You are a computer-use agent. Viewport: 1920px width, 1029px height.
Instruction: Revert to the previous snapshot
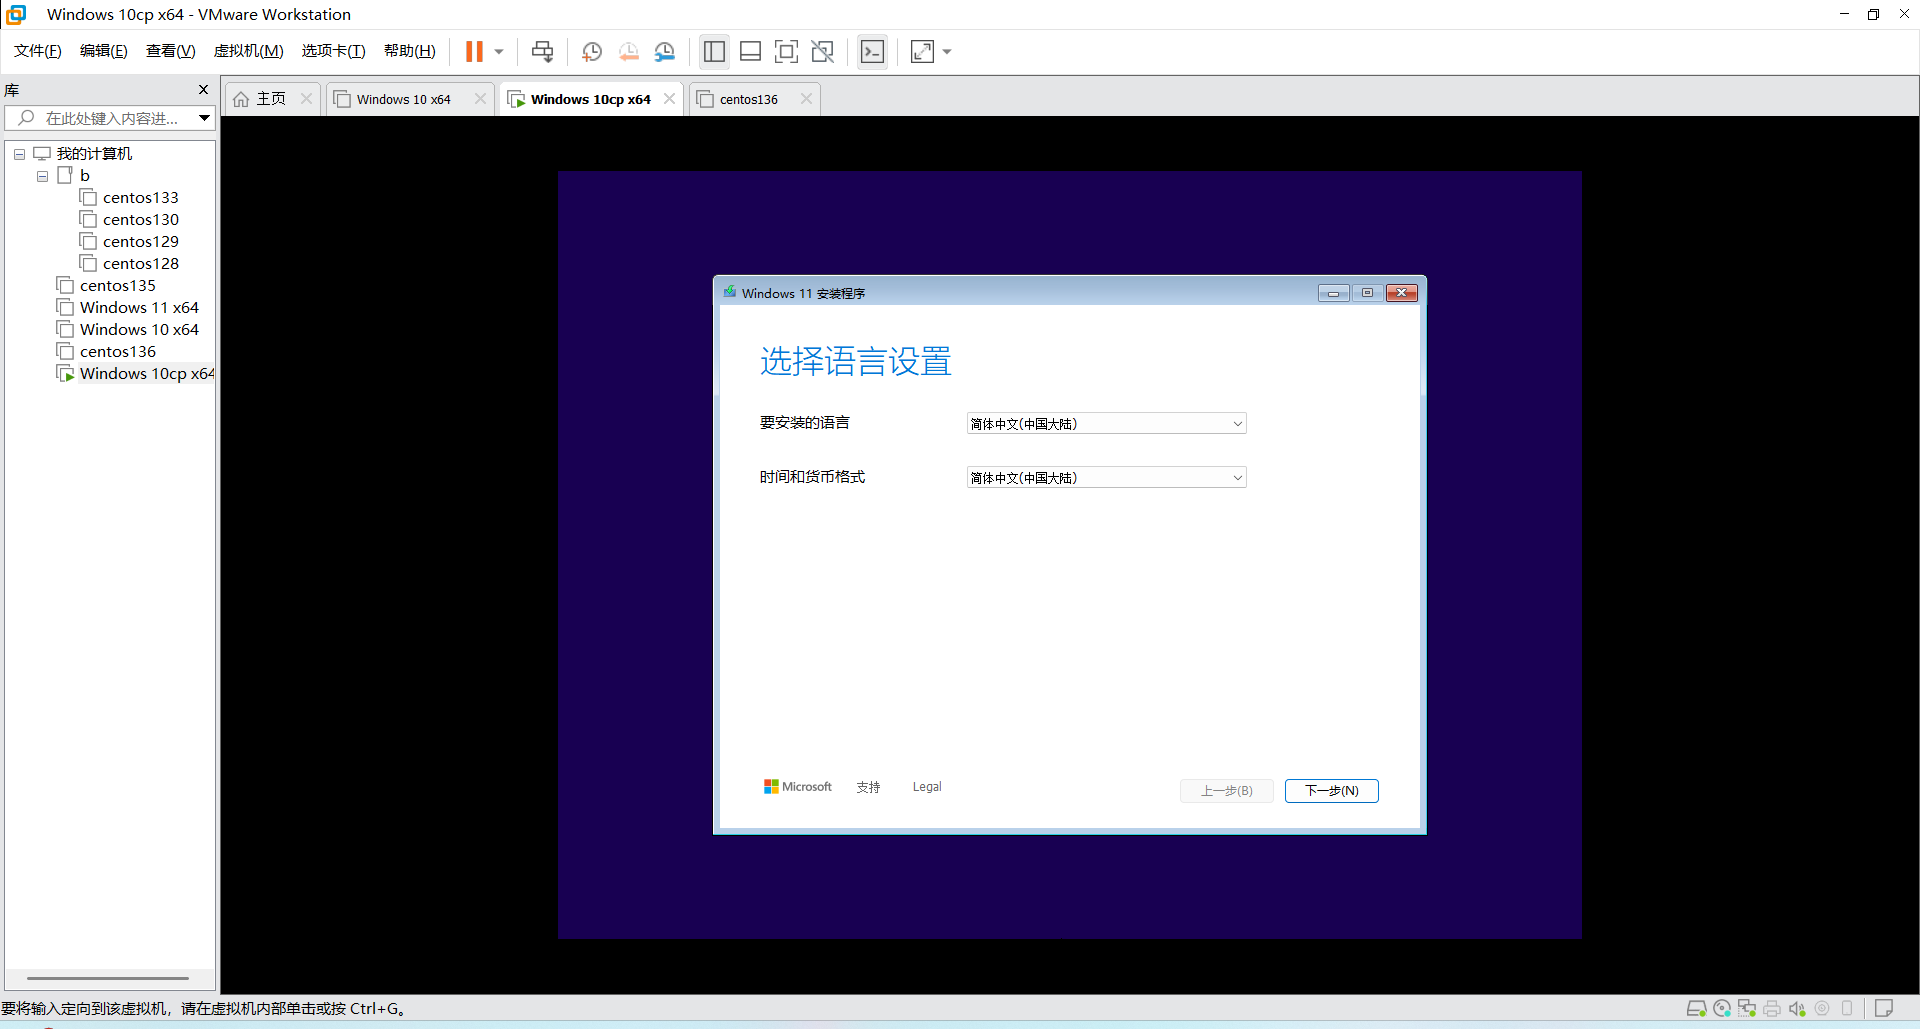(x=628, y=52)
